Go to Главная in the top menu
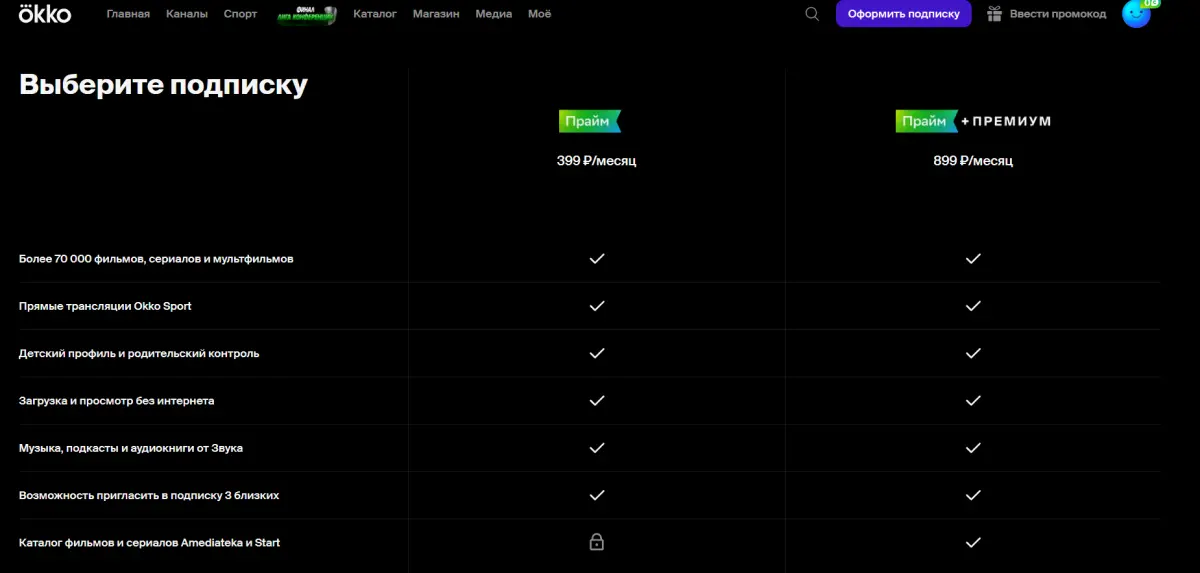This screenshot has height=573, width=1200. (128, 14)
